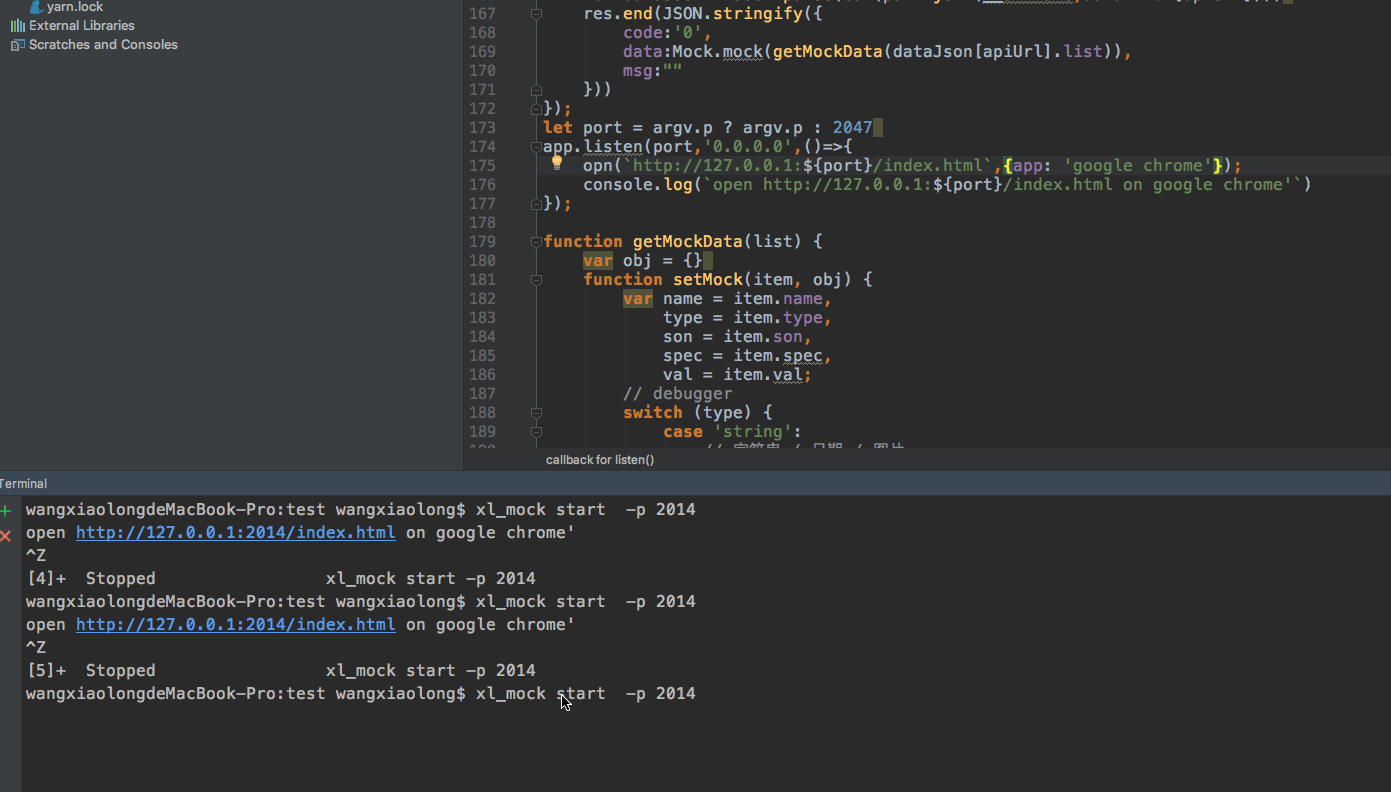Click 'val = item.val;' on line 186
1391x792 pixels.
(x=737, y=375)
